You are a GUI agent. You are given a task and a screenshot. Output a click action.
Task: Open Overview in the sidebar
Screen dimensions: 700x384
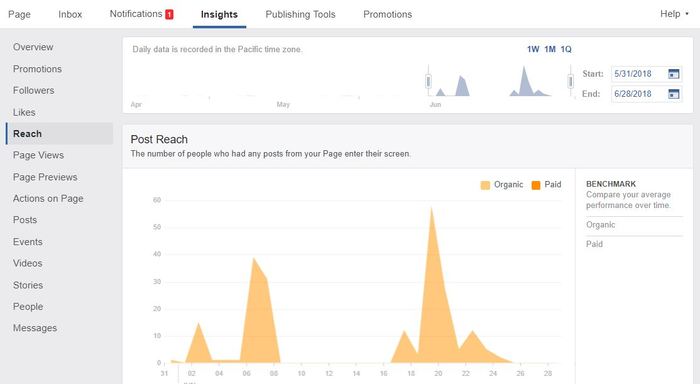point(33,47)
